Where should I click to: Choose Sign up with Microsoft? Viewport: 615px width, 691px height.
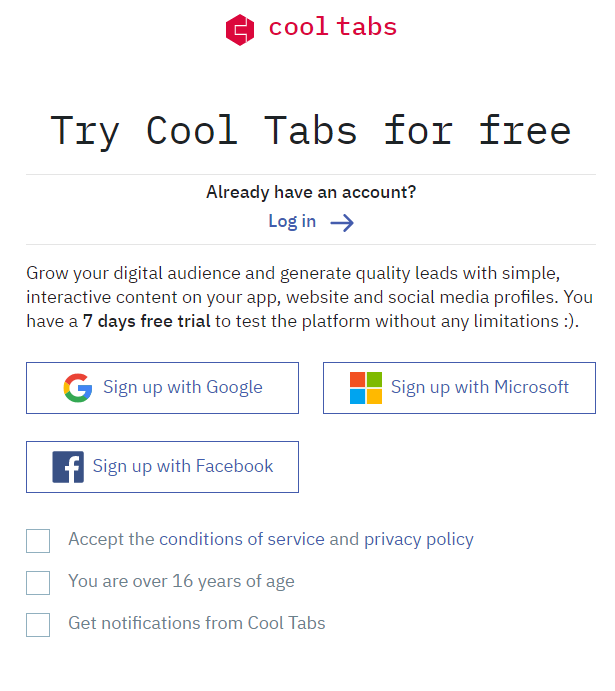459,388
